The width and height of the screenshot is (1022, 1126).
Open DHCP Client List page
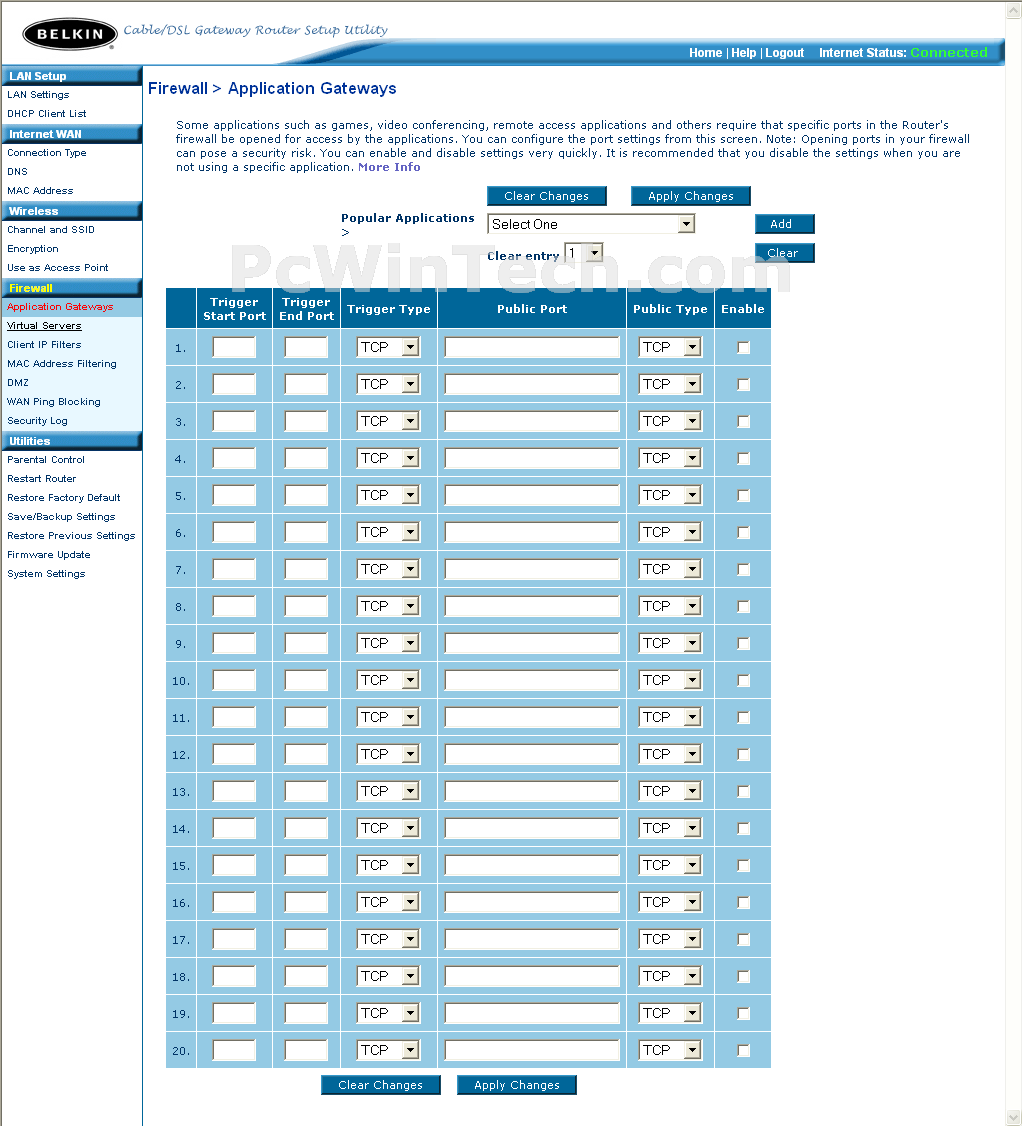click(47, 113)
